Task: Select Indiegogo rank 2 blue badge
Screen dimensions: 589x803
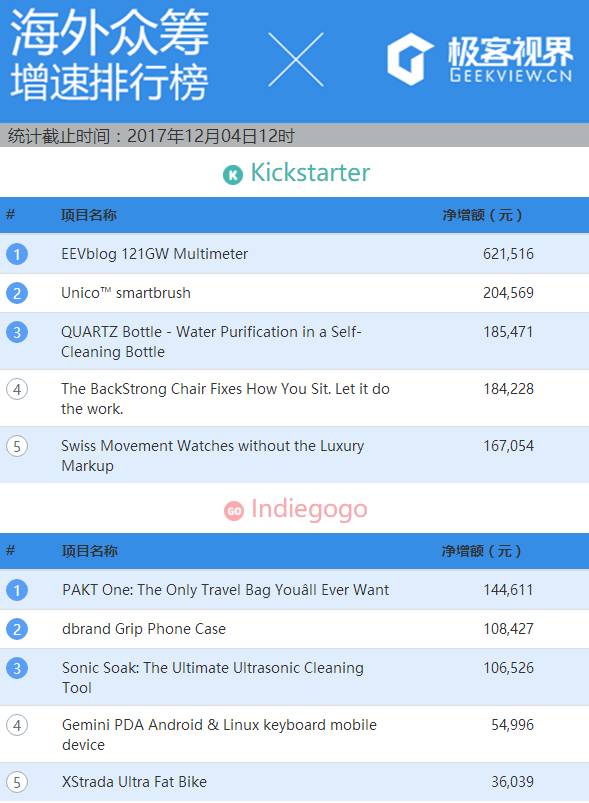Action: pos(17,629)
